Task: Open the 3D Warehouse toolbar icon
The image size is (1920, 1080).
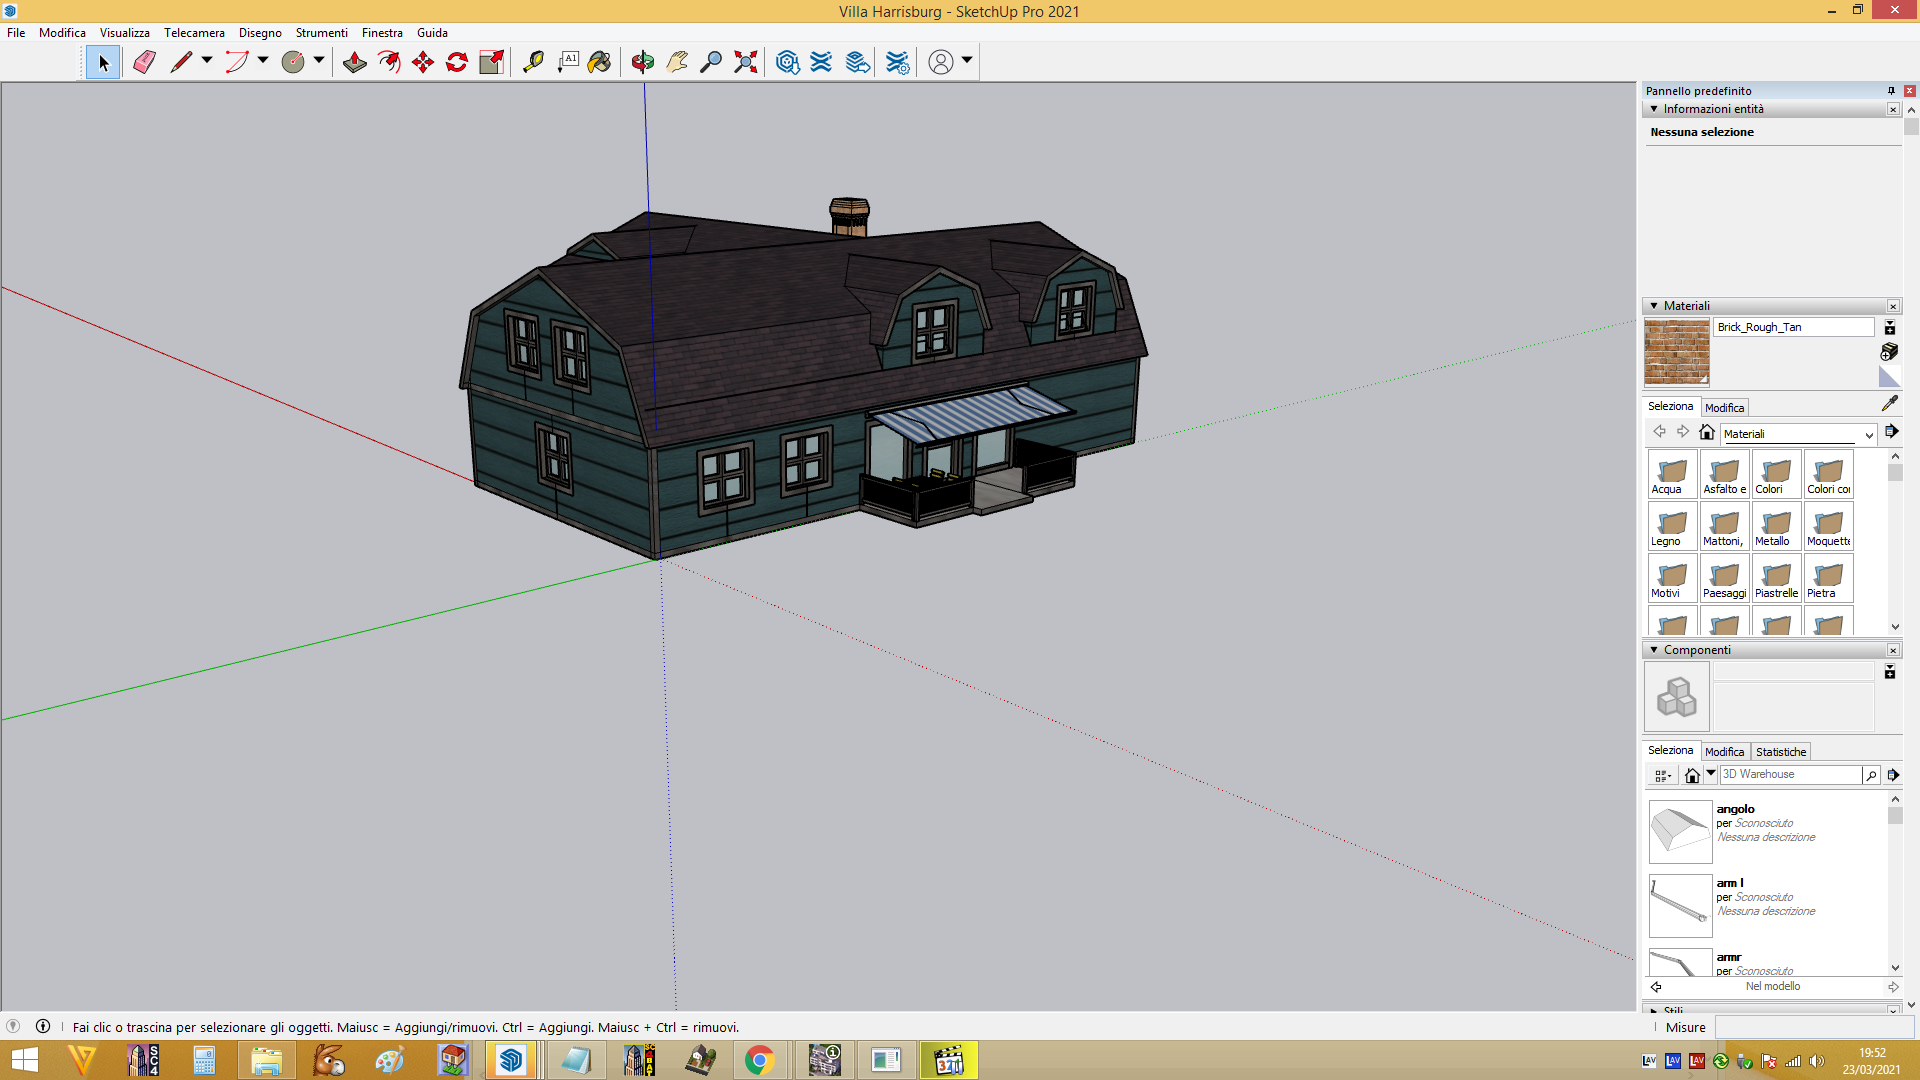Action: (787, 62)
